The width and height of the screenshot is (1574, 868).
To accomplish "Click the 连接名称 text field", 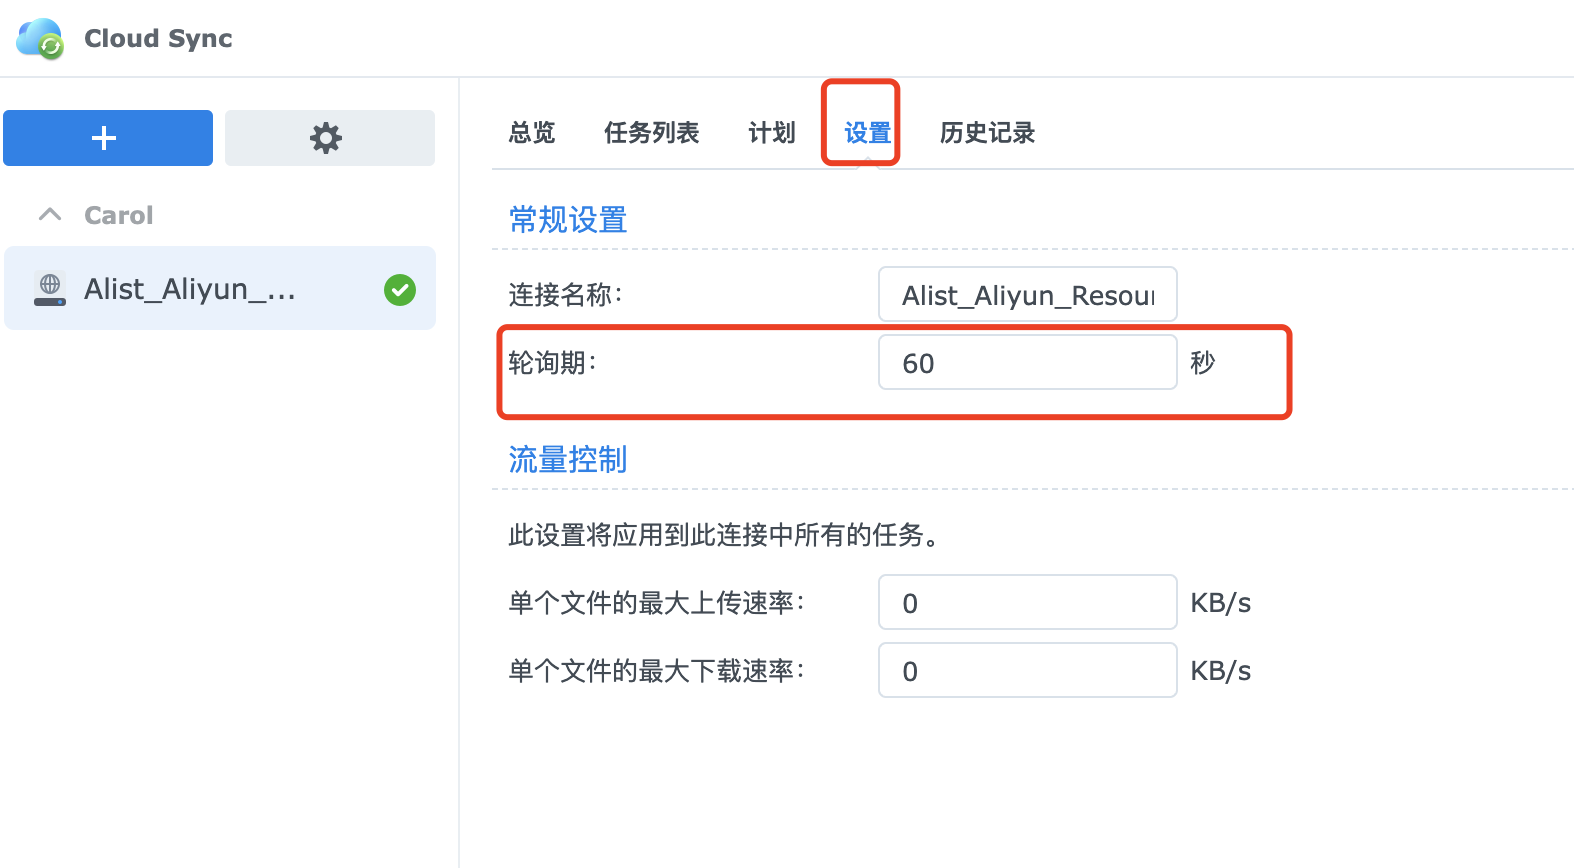I will 1027,295.
